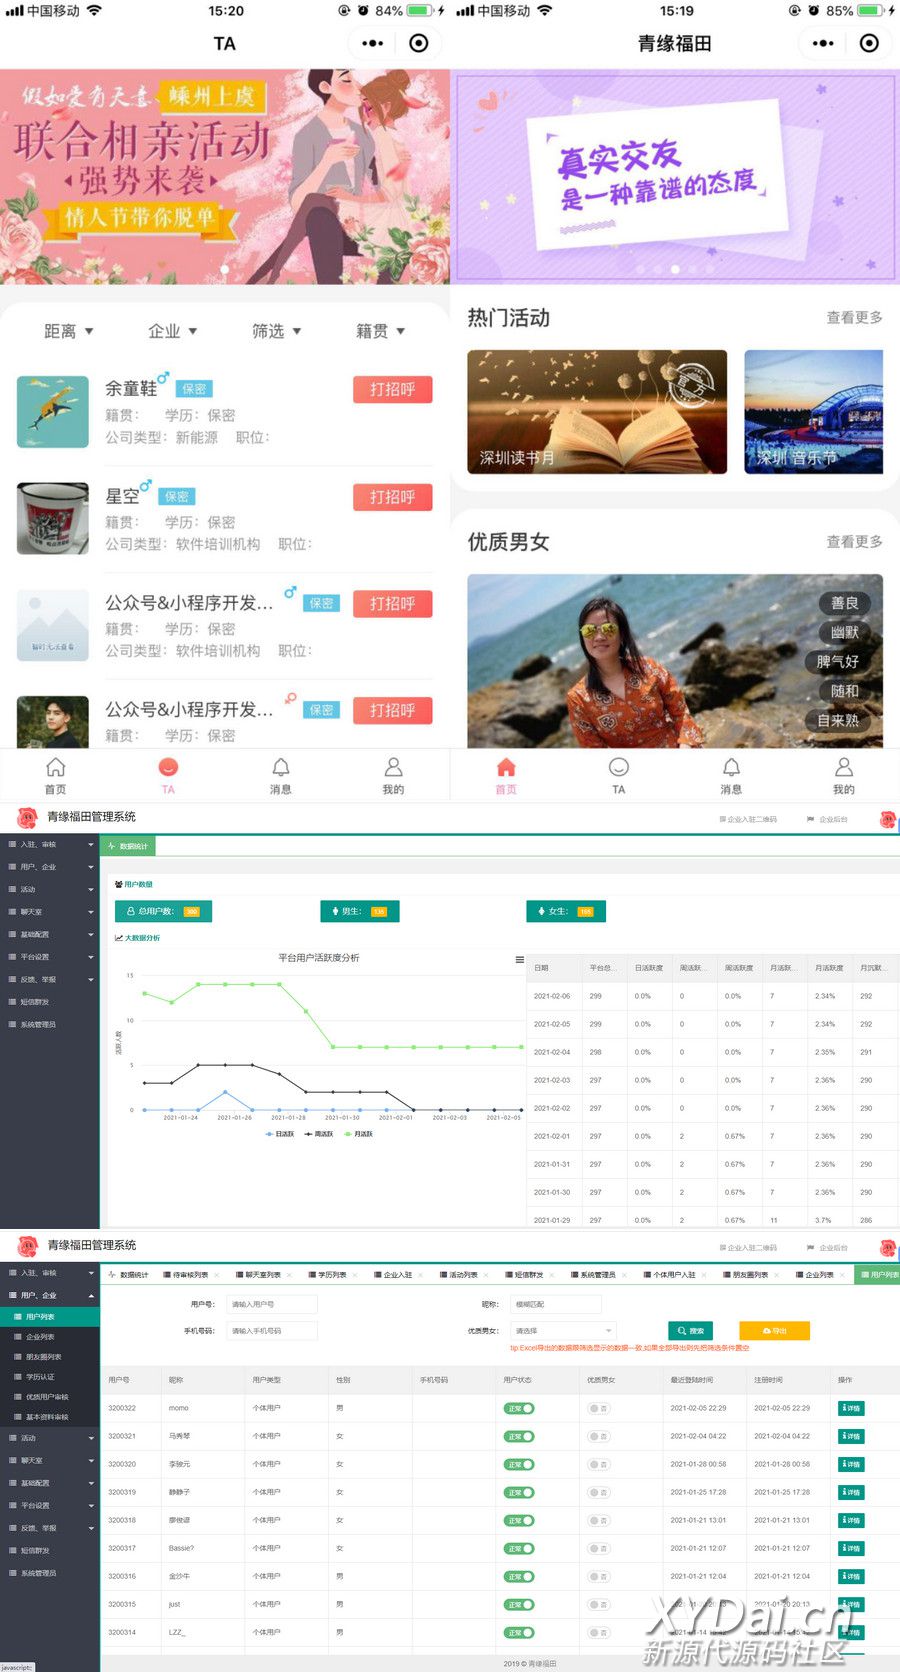Select 企业列表 in the sidebar submenu
Image resolution: width=900 pixels, height=1672 pixels.
(x=40, y=1337)
